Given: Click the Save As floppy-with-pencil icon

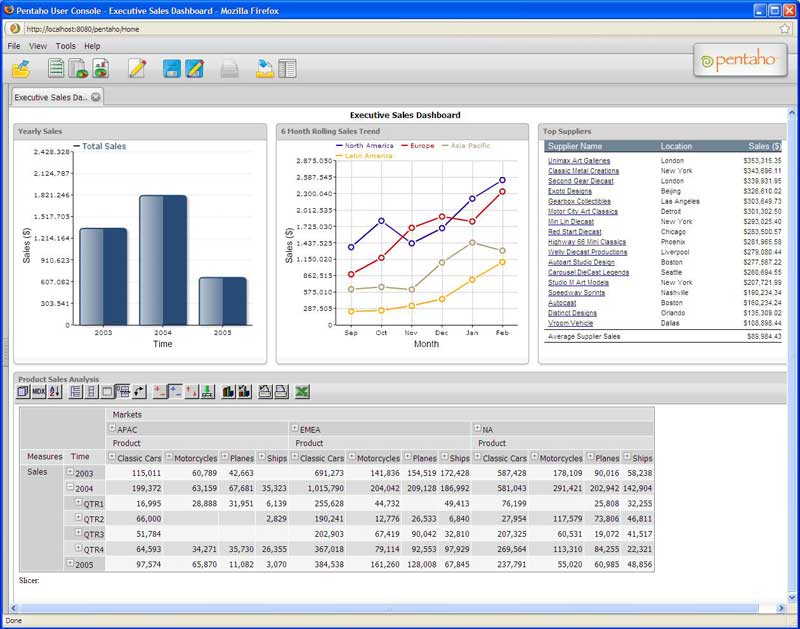Looking at the screenshot, I should click(194, 68).
